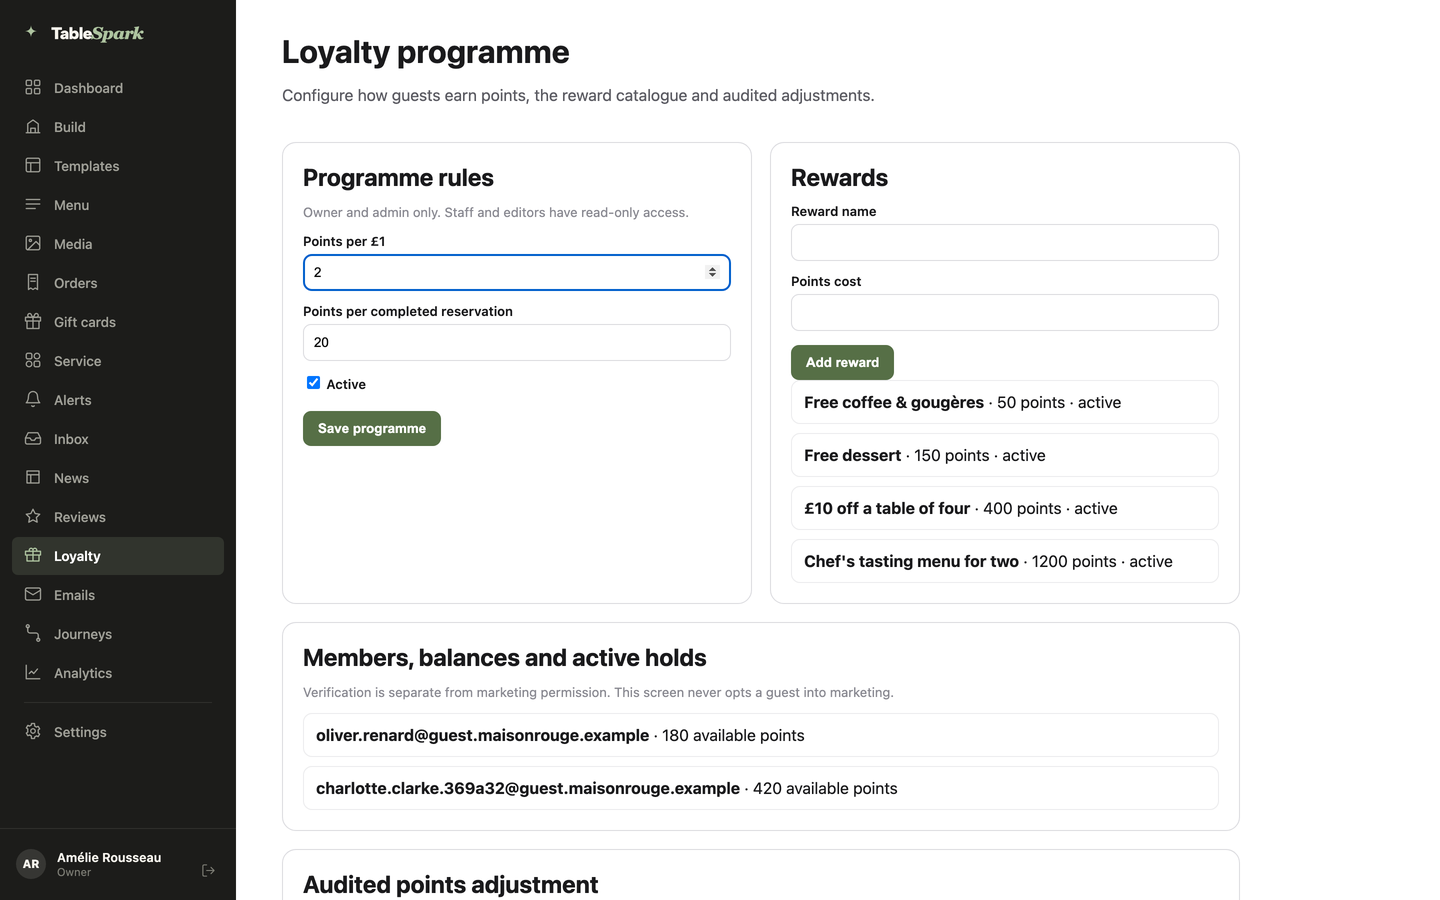This screenshot has width=1440, height=900.
Task: Select Chef's tasting menu for two row
Action: click(x=1004, y=561)
